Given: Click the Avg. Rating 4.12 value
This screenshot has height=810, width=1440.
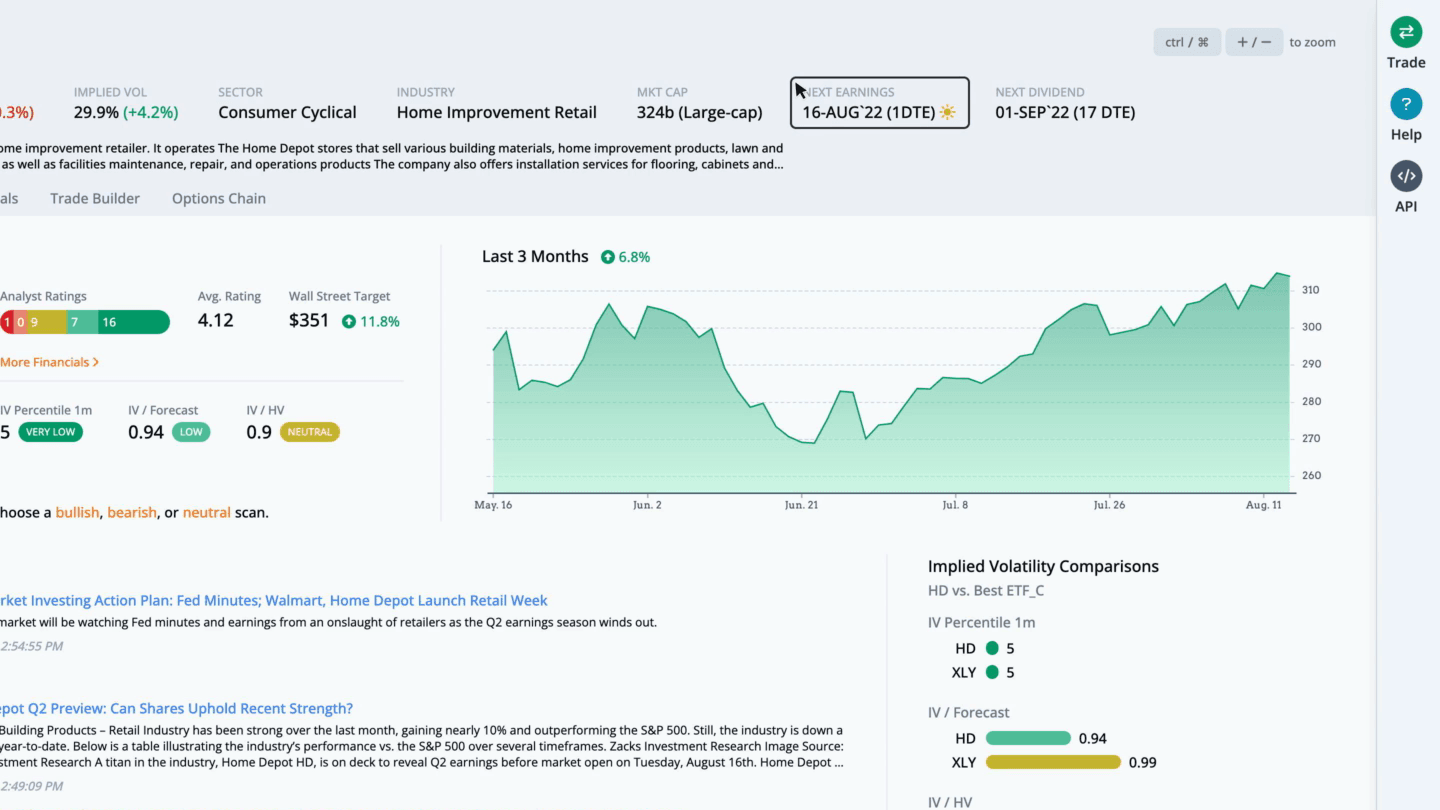Looking at the screenshot, I should click(x=216, y=321).
